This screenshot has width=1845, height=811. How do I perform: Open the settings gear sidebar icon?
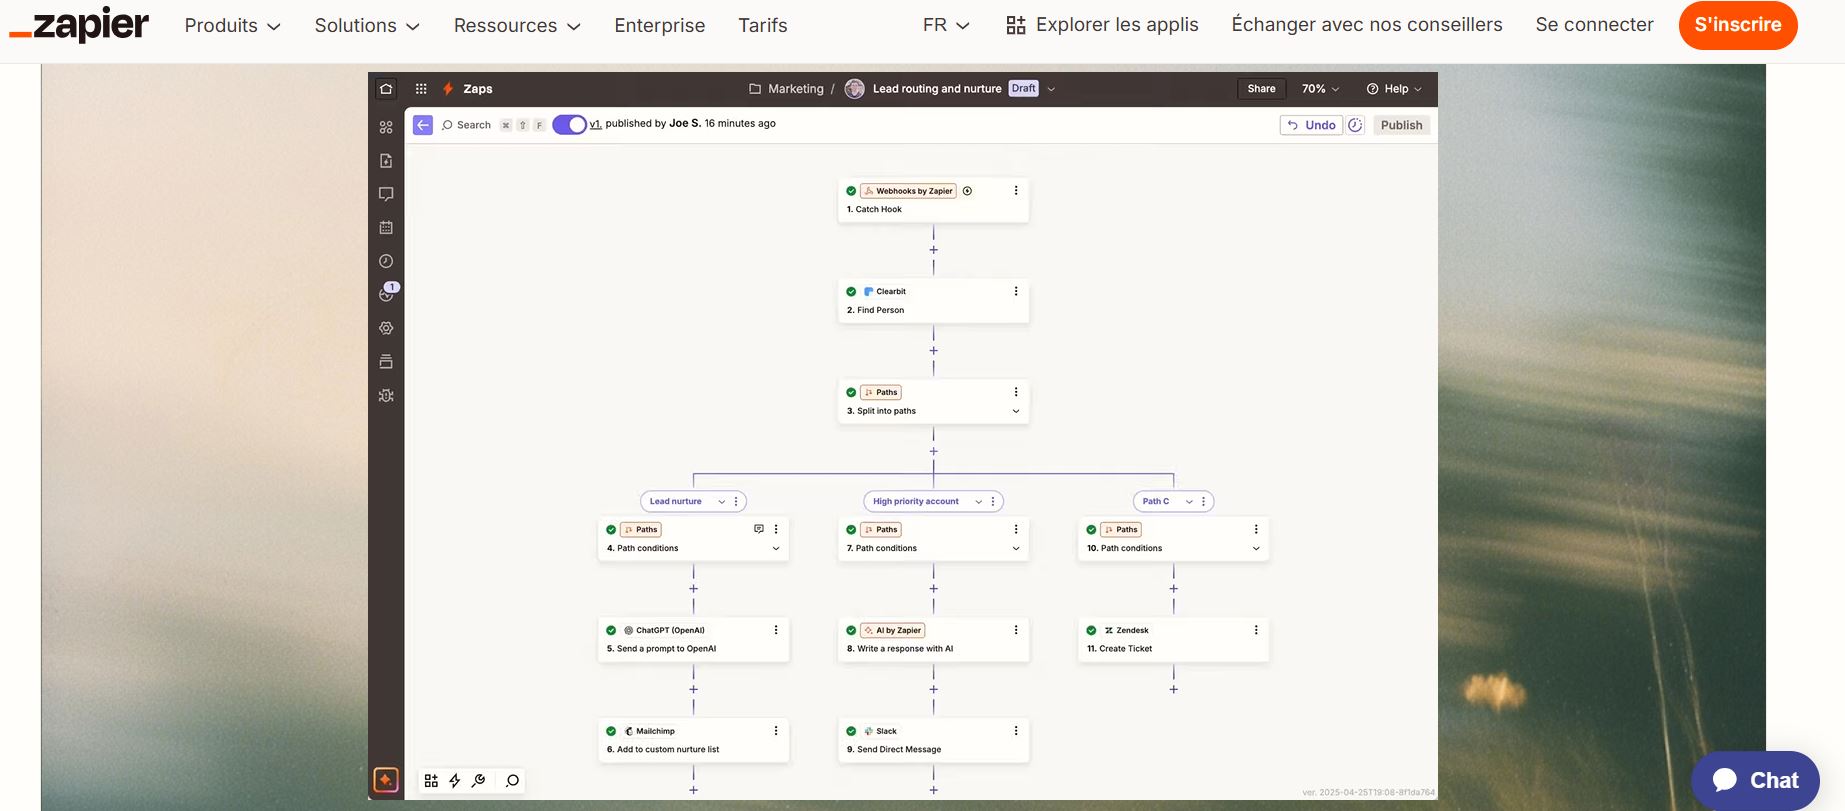click(386, 328)
